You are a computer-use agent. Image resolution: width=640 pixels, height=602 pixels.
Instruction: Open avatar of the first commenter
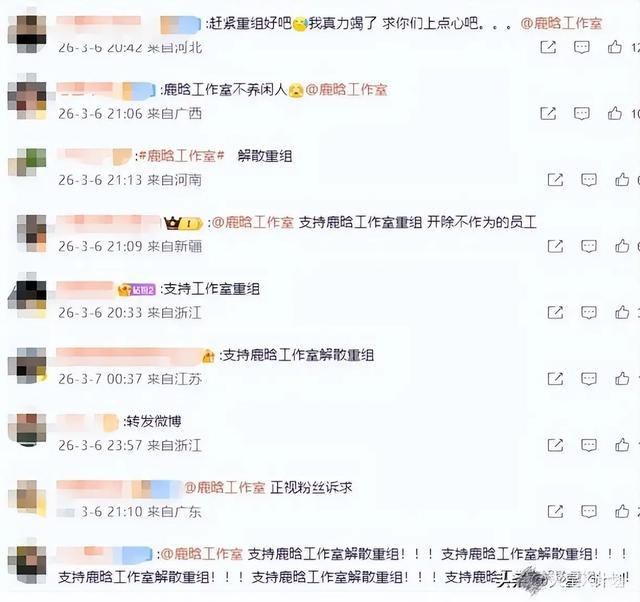27,33
